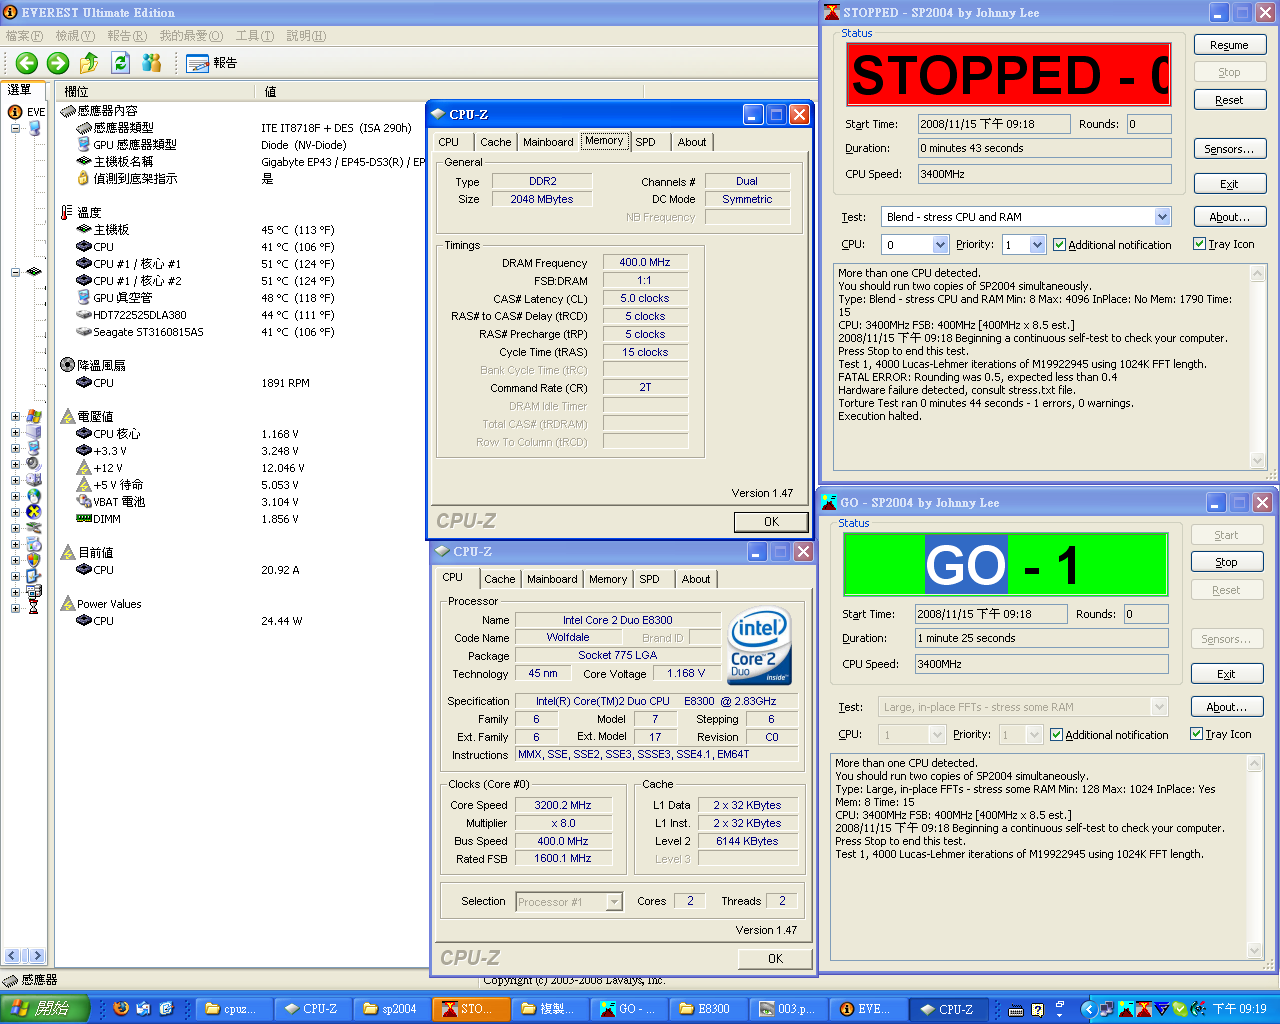Select the DirectX yellow X node in tree

pos(34,513)
